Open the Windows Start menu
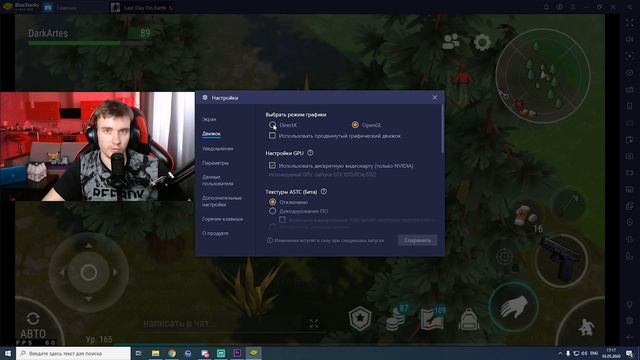This screenshot has width=640, height=360. coord(7,353)
